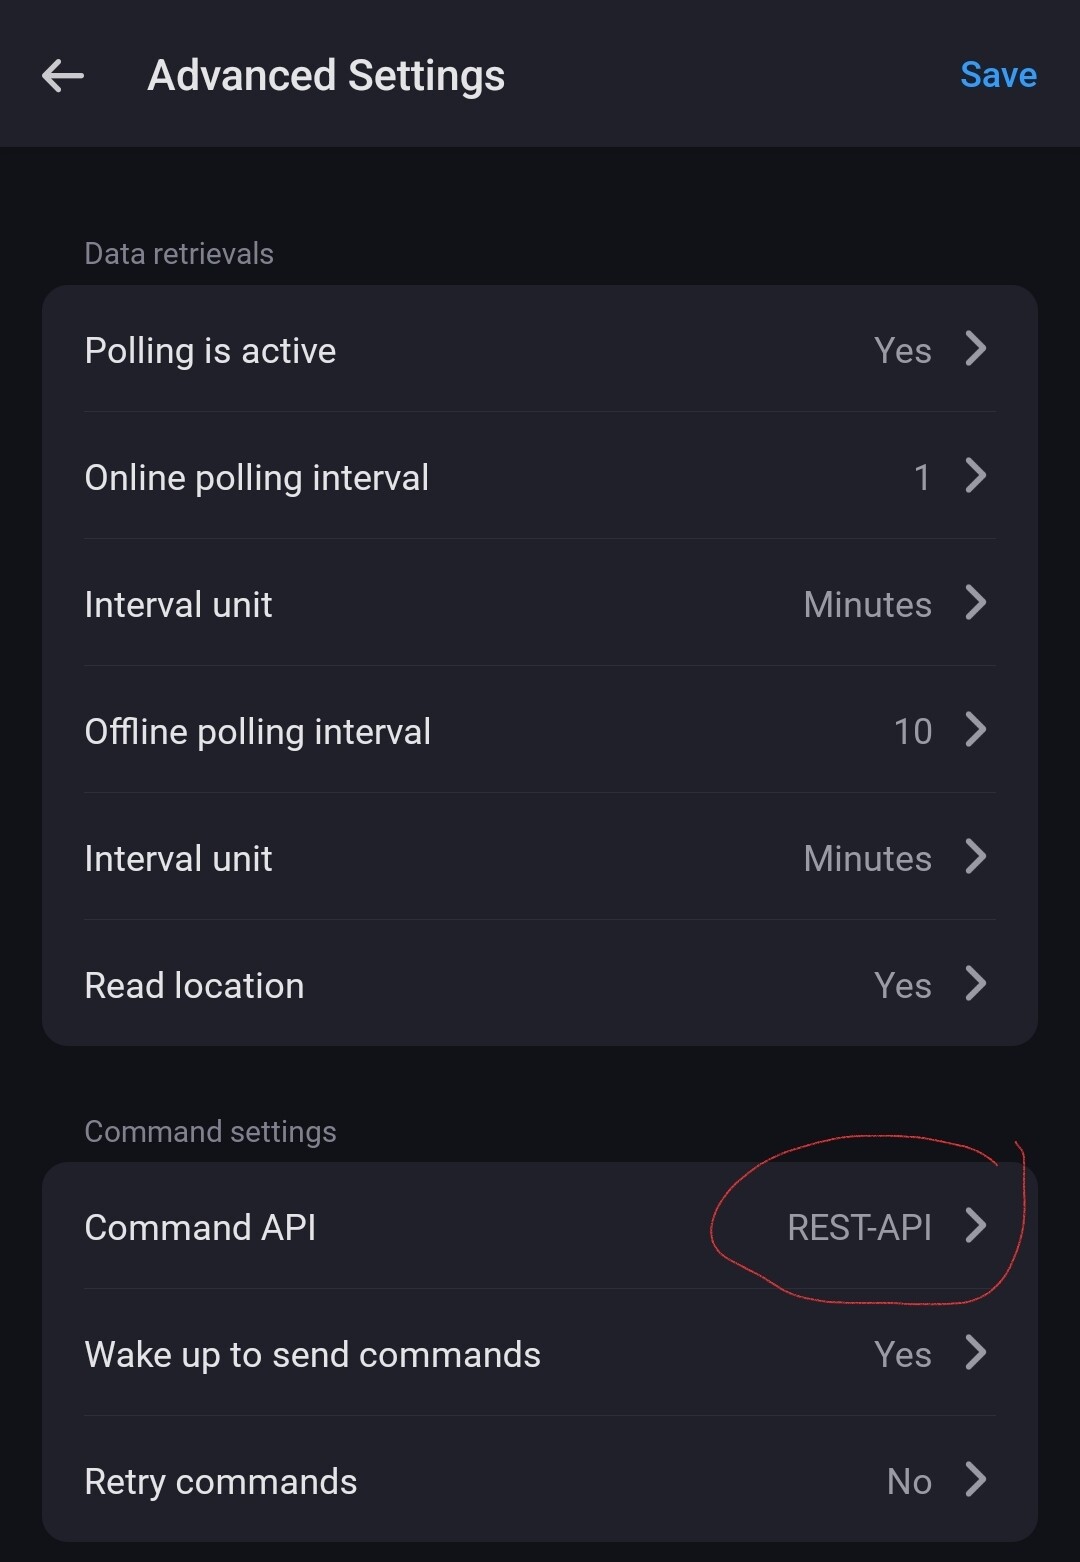
Task: Click chevron beside Online polling interval
Action: 976,476
